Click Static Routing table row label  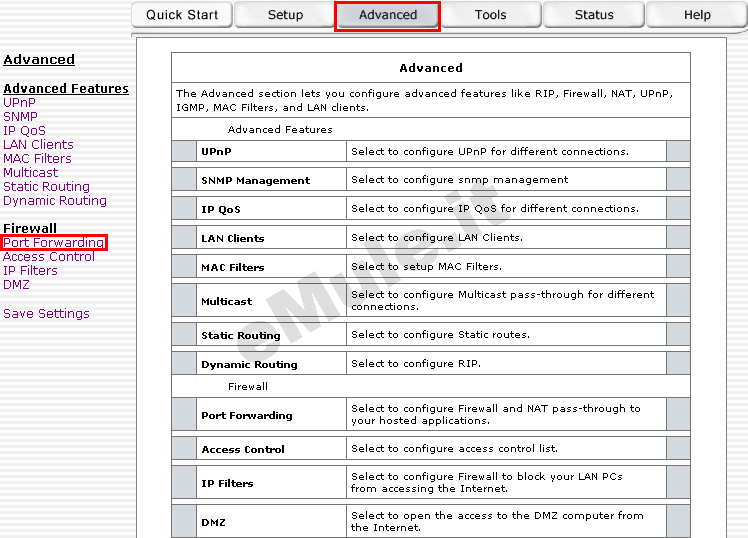coord(240,336)
